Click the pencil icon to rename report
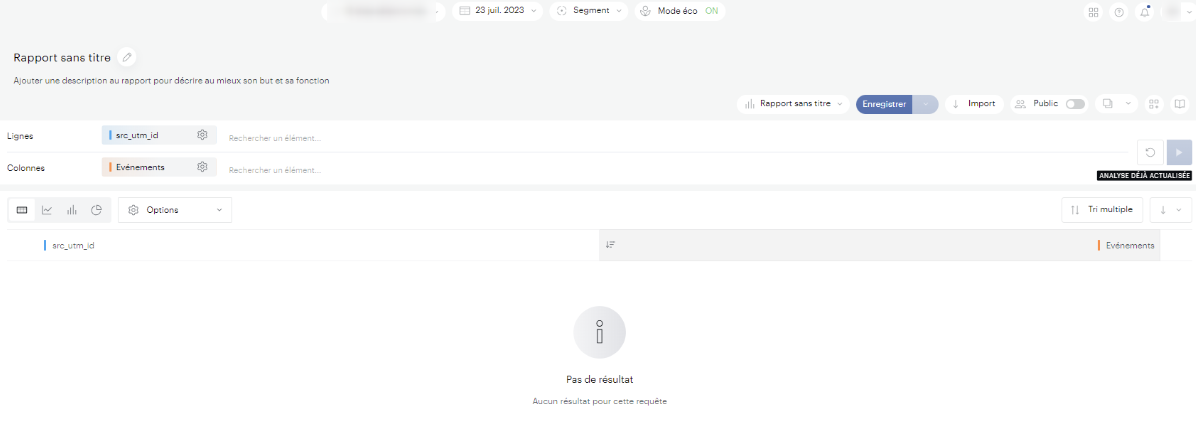Image resolution: width=1196 pixels, height=421 pixels. (127, 58)
